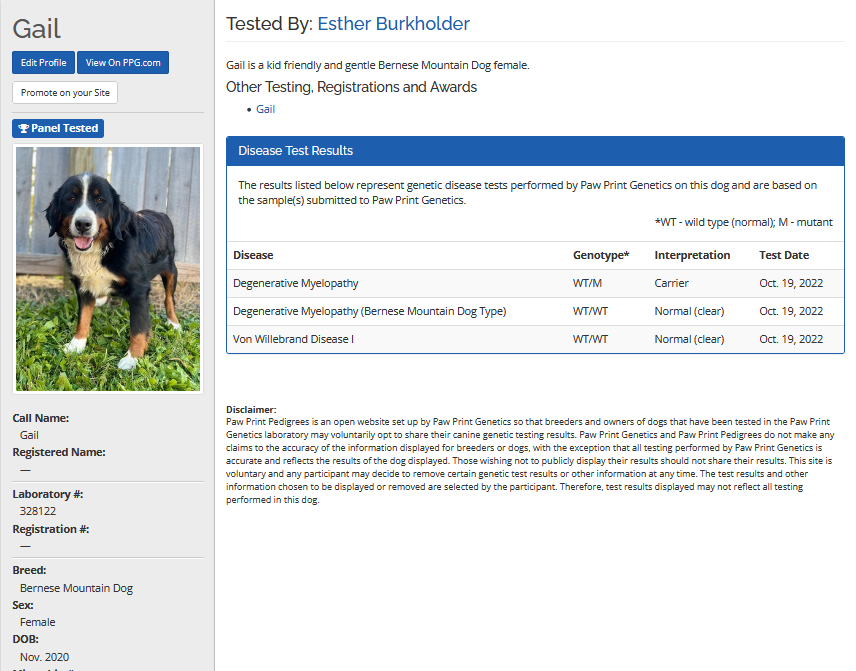Click the WT/M genotype value
This screenshot has width=856, height=671.
[x=588, y=283]
